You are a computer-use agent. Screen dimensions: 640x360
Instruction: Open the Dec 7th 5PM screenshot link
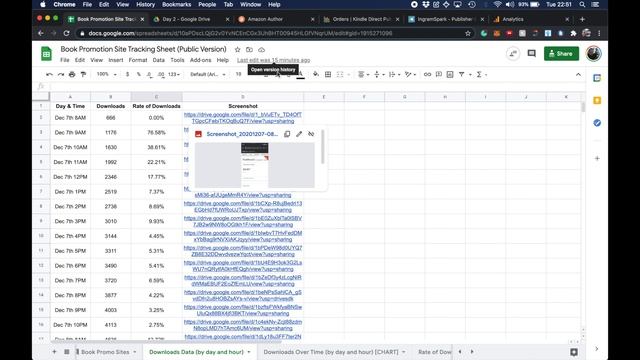click(x=243, y=251)
